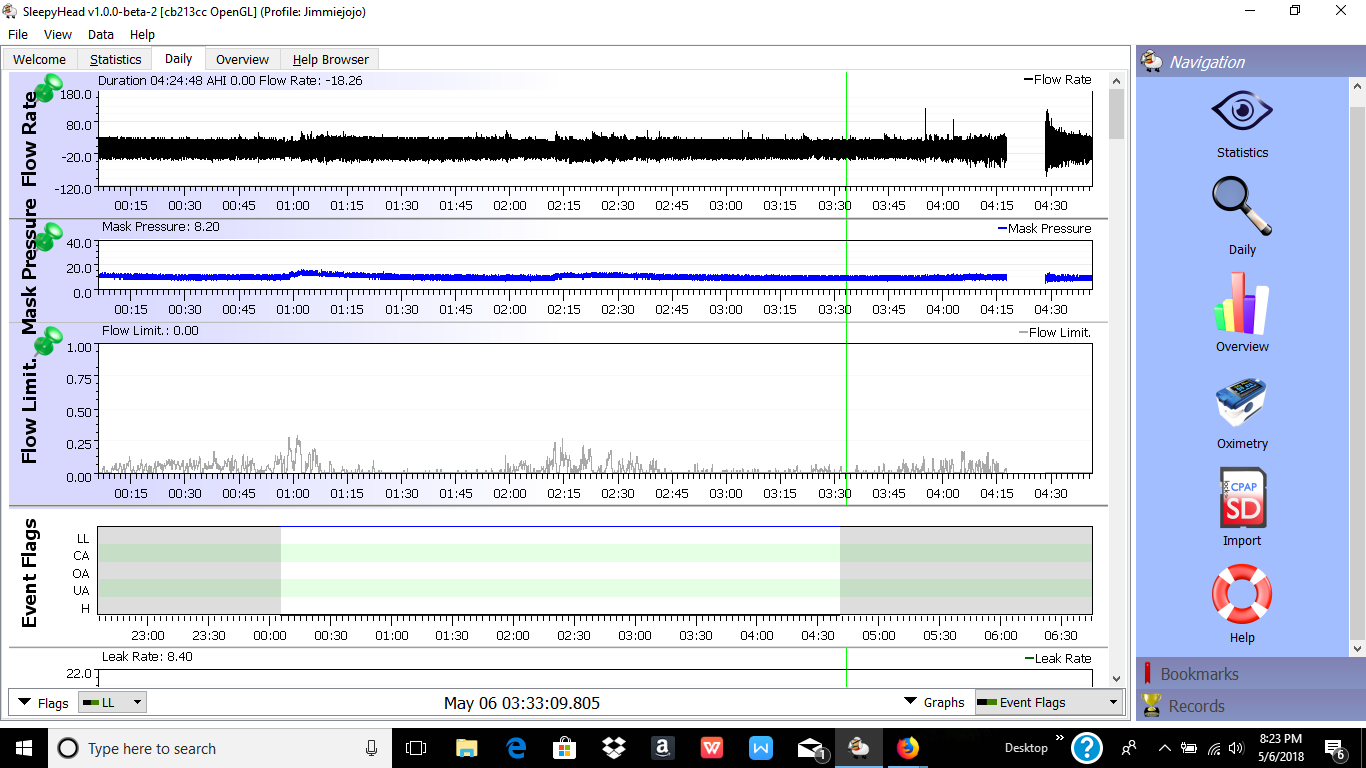Image resolution: width=1366 pixels, height=768 pixels.
Task: Unpin the Mask Pressure graph pin
Action: point(48,237)
